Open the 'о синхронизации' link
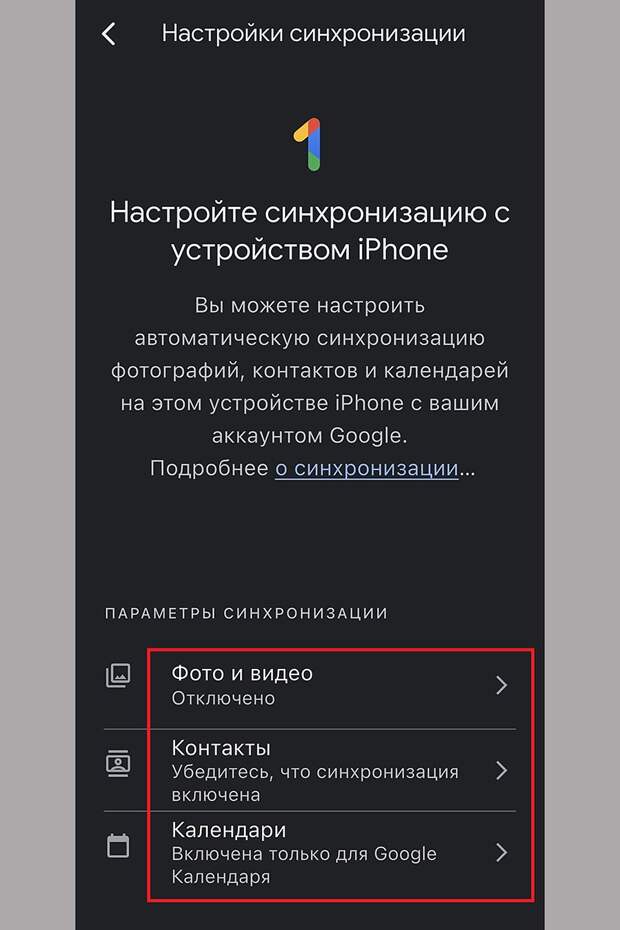The width and height of the screenshot is (620, 930). coord(367,468)
